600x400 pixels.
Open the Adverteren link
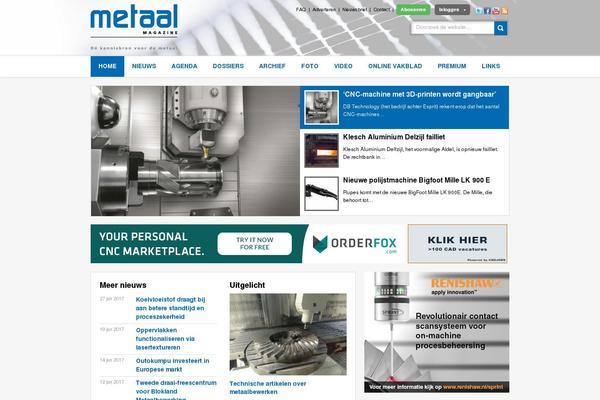(x=324, y=9)
